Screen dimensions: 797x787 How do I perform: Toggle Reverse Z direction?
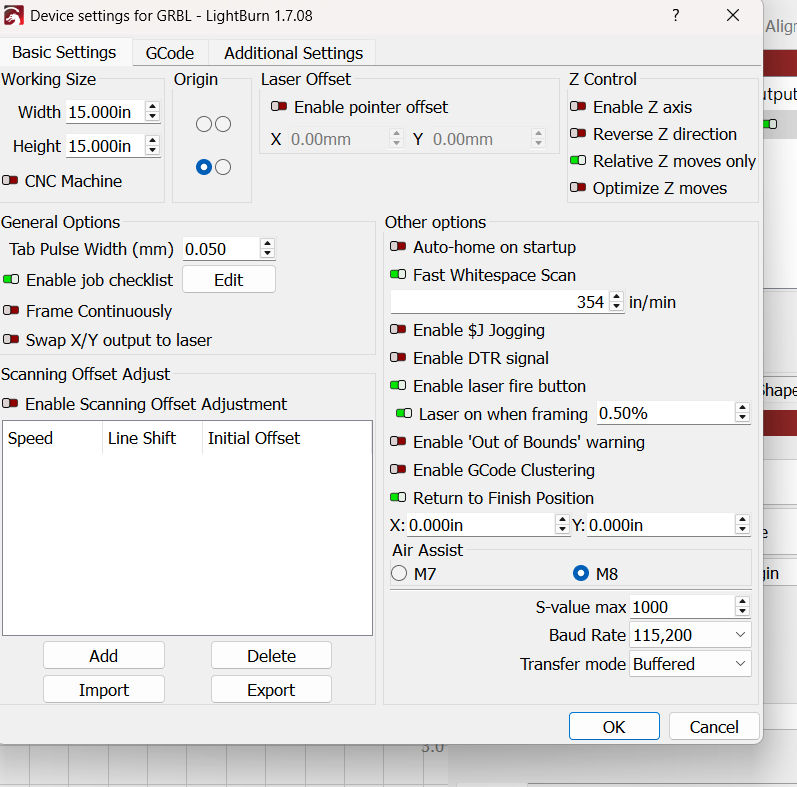[x=578, y=133]
